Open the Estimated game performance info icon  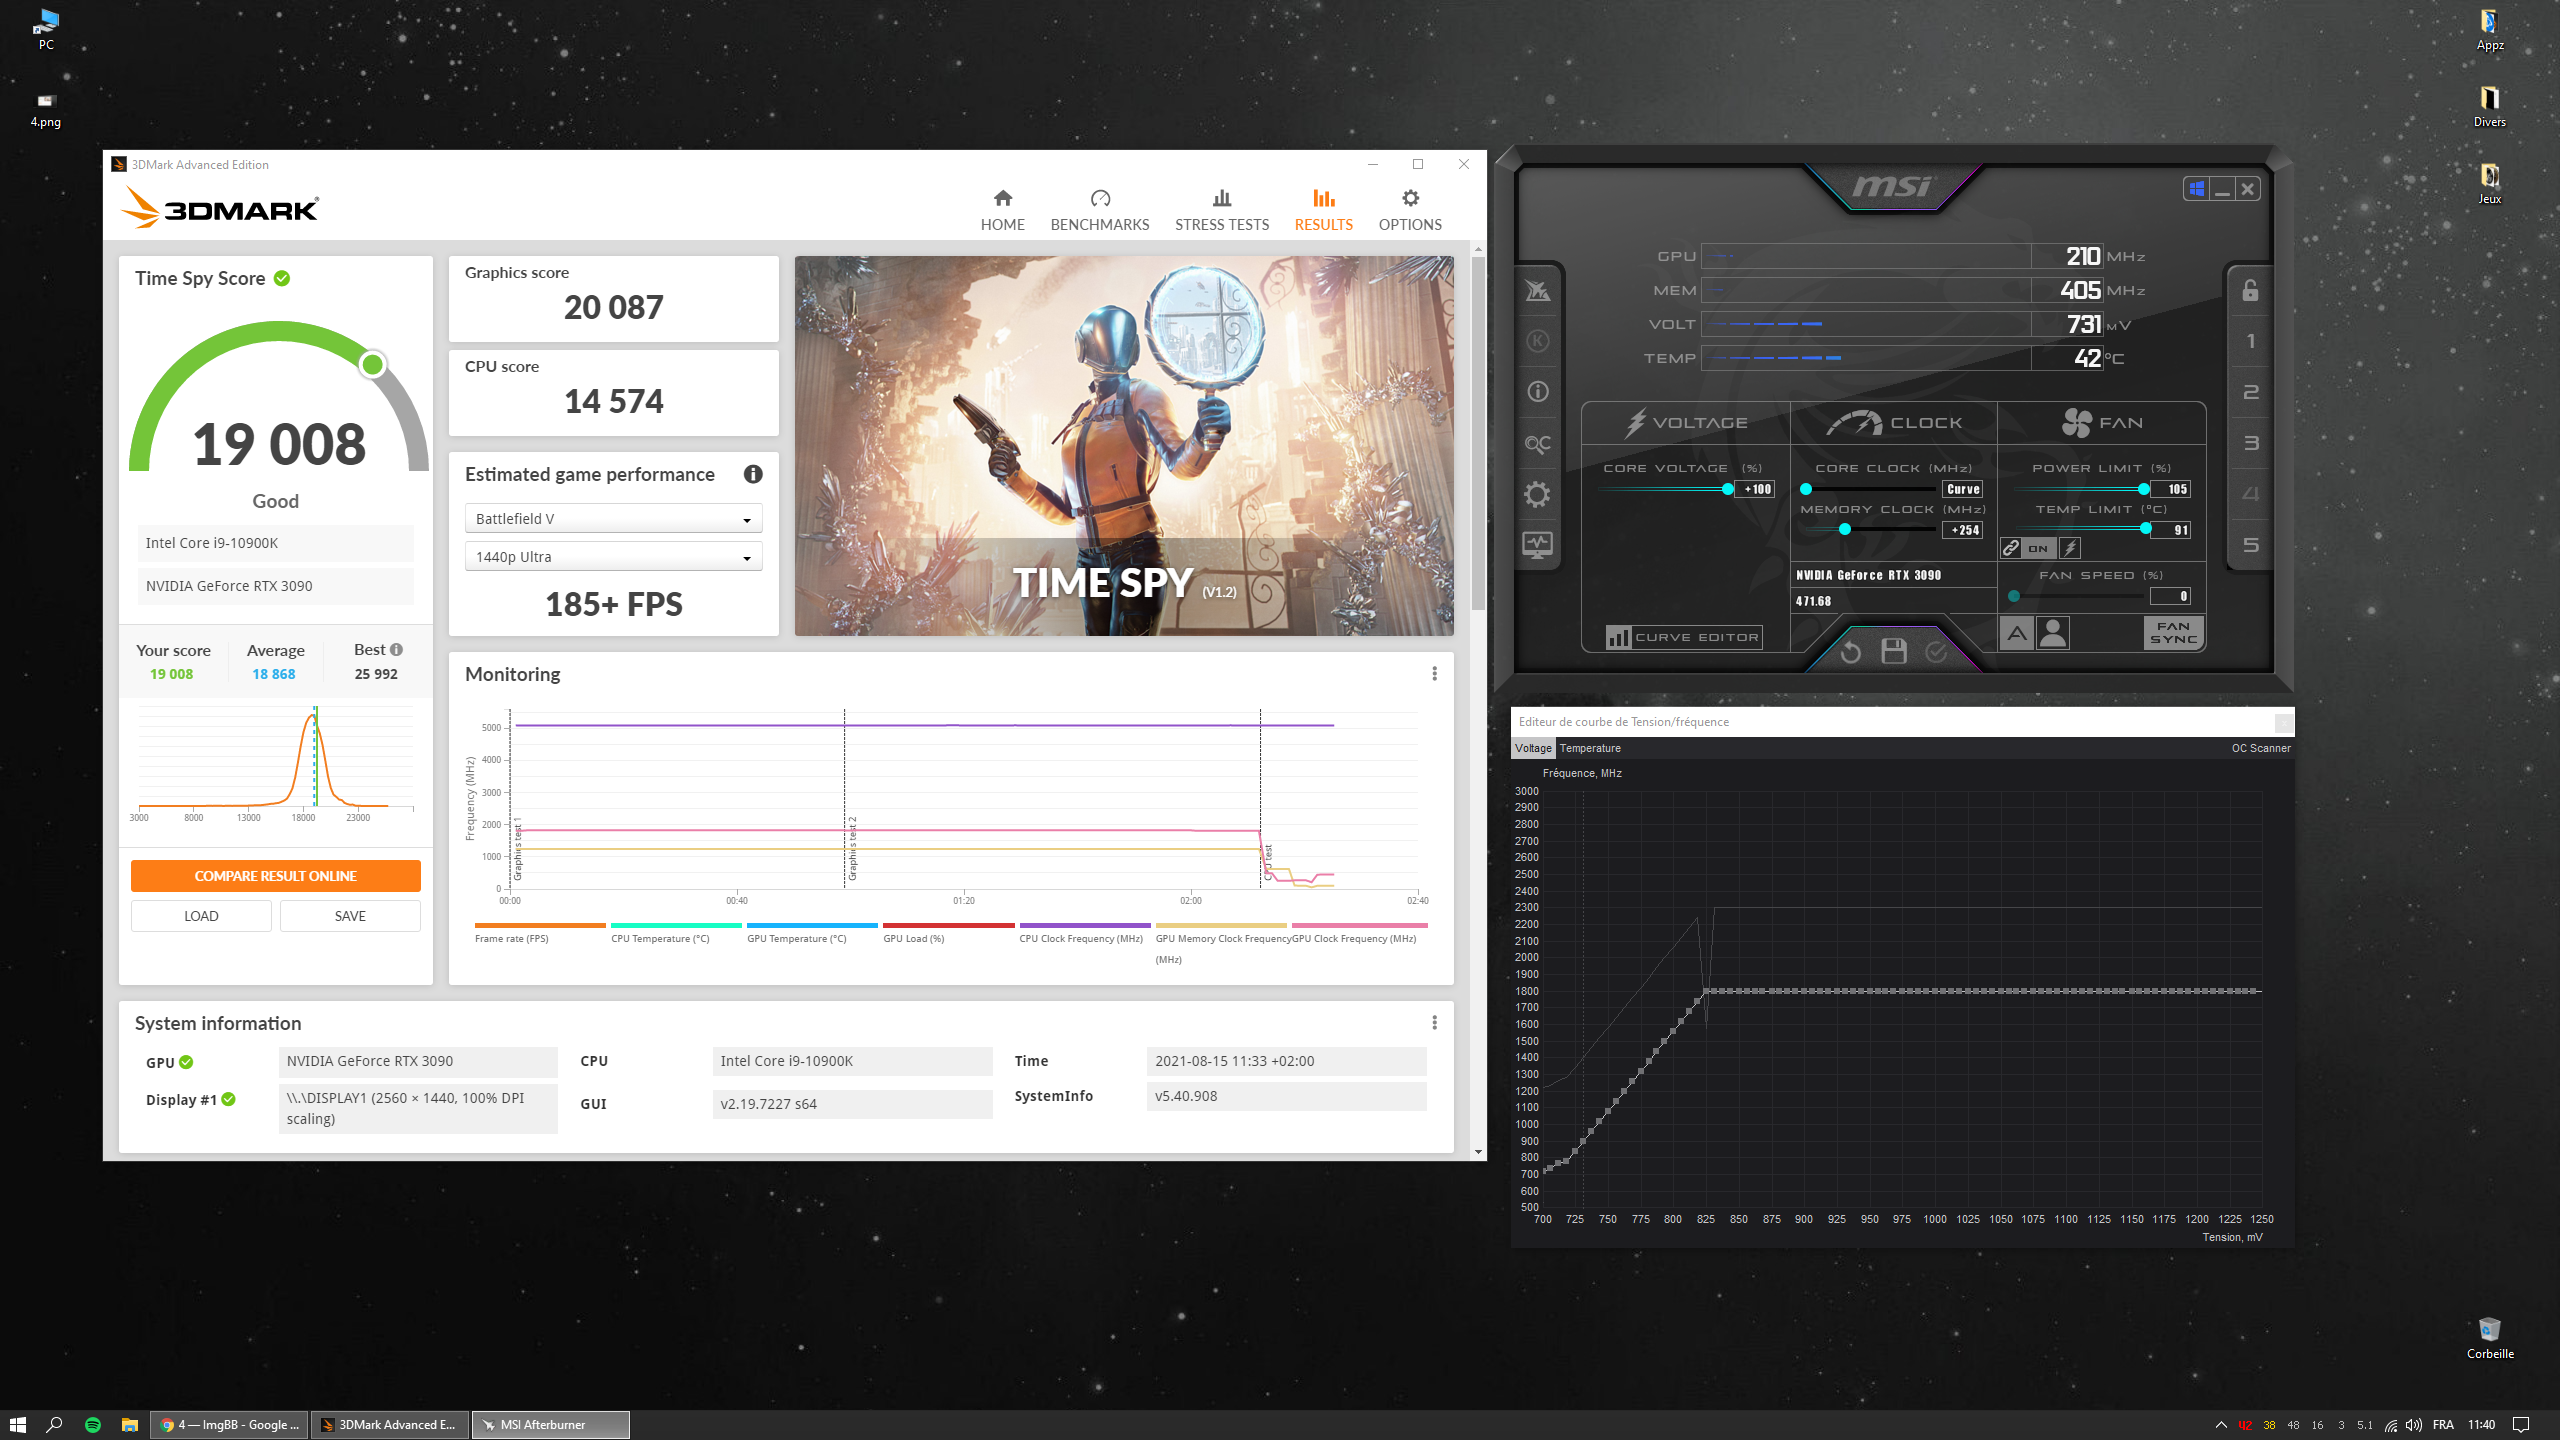pyautogui.click(x=753, y=474)
